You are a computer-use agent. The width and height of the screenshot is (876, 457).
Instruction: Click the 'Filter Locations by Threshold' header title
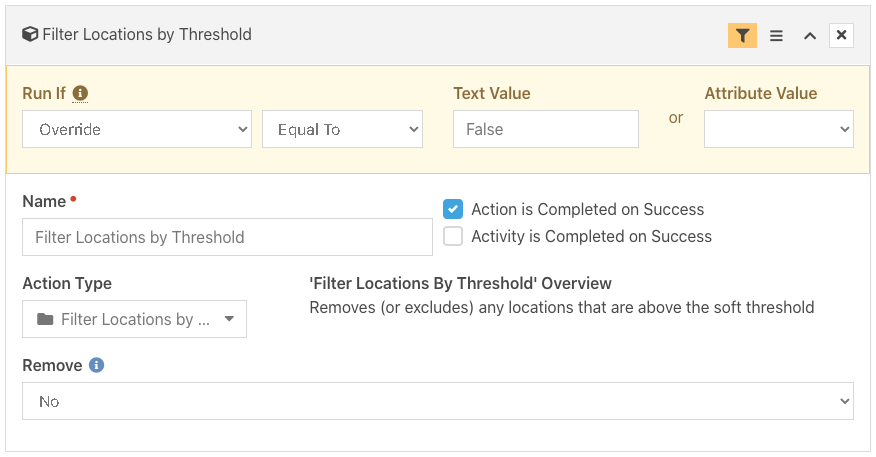[147, 34]
